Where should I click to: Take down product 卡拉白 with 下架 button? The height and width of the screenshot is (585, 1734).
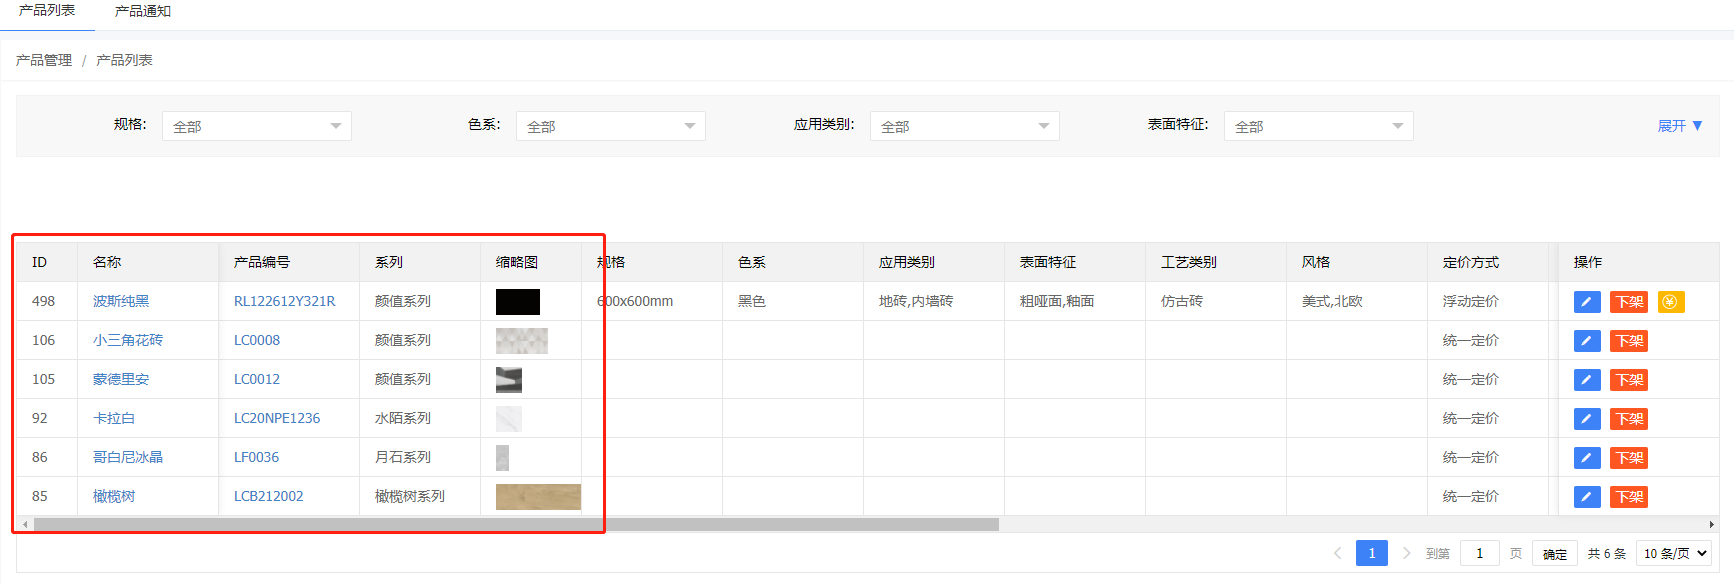(1629, 419)
